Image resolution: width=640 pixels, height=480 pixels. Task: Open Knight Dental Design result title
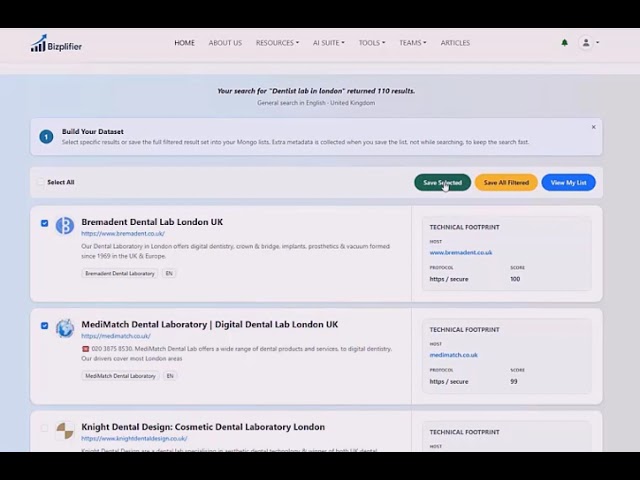203,427
